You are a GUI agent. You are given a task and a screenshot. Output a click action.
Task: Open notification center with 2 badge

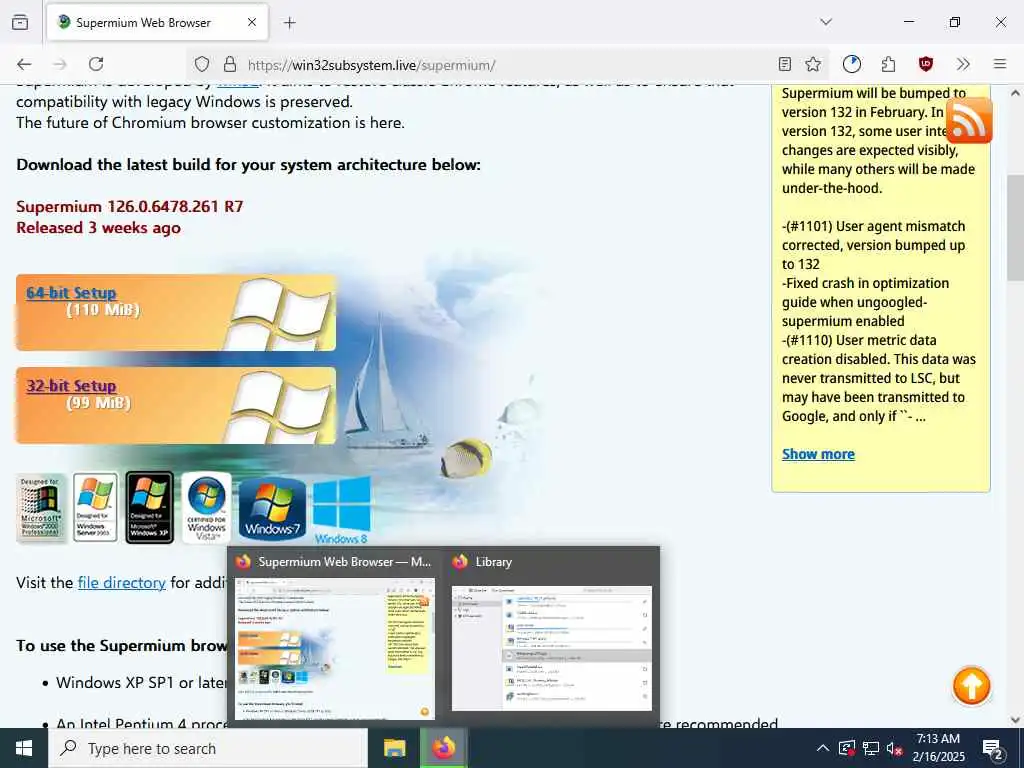point(992,748)
